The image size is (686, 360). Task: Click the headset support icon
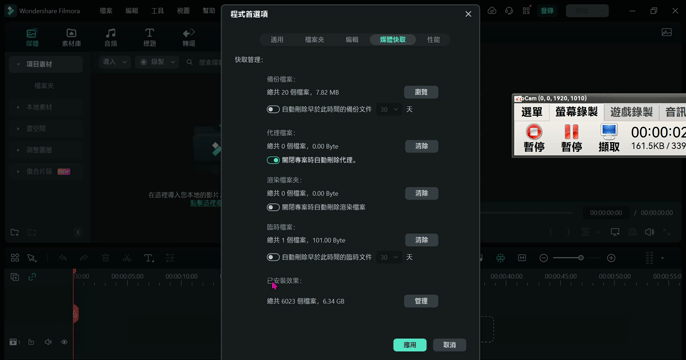pyautogui.click(x=509, y=10)
